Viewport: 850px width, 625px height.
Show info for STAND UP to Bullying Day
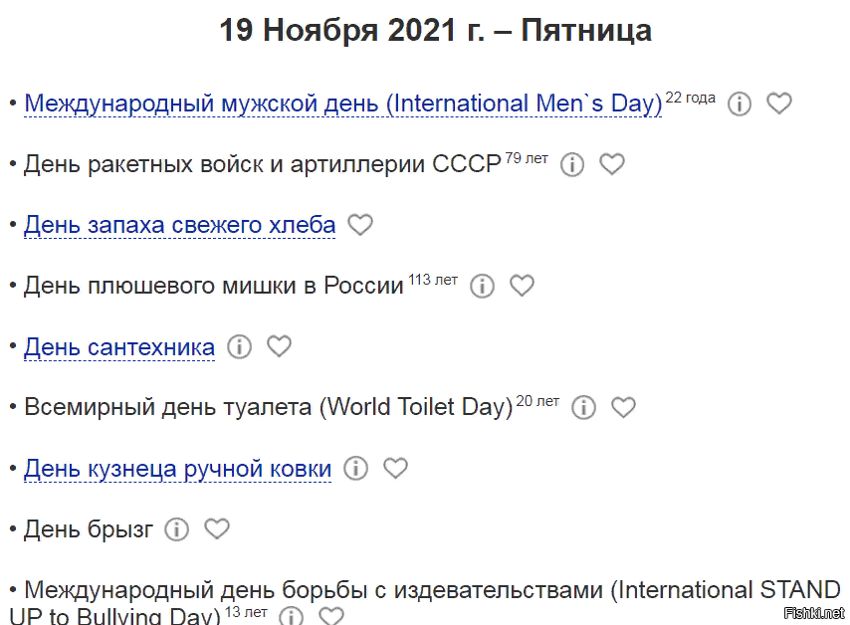pyautogui.click(x=291, y=616)
